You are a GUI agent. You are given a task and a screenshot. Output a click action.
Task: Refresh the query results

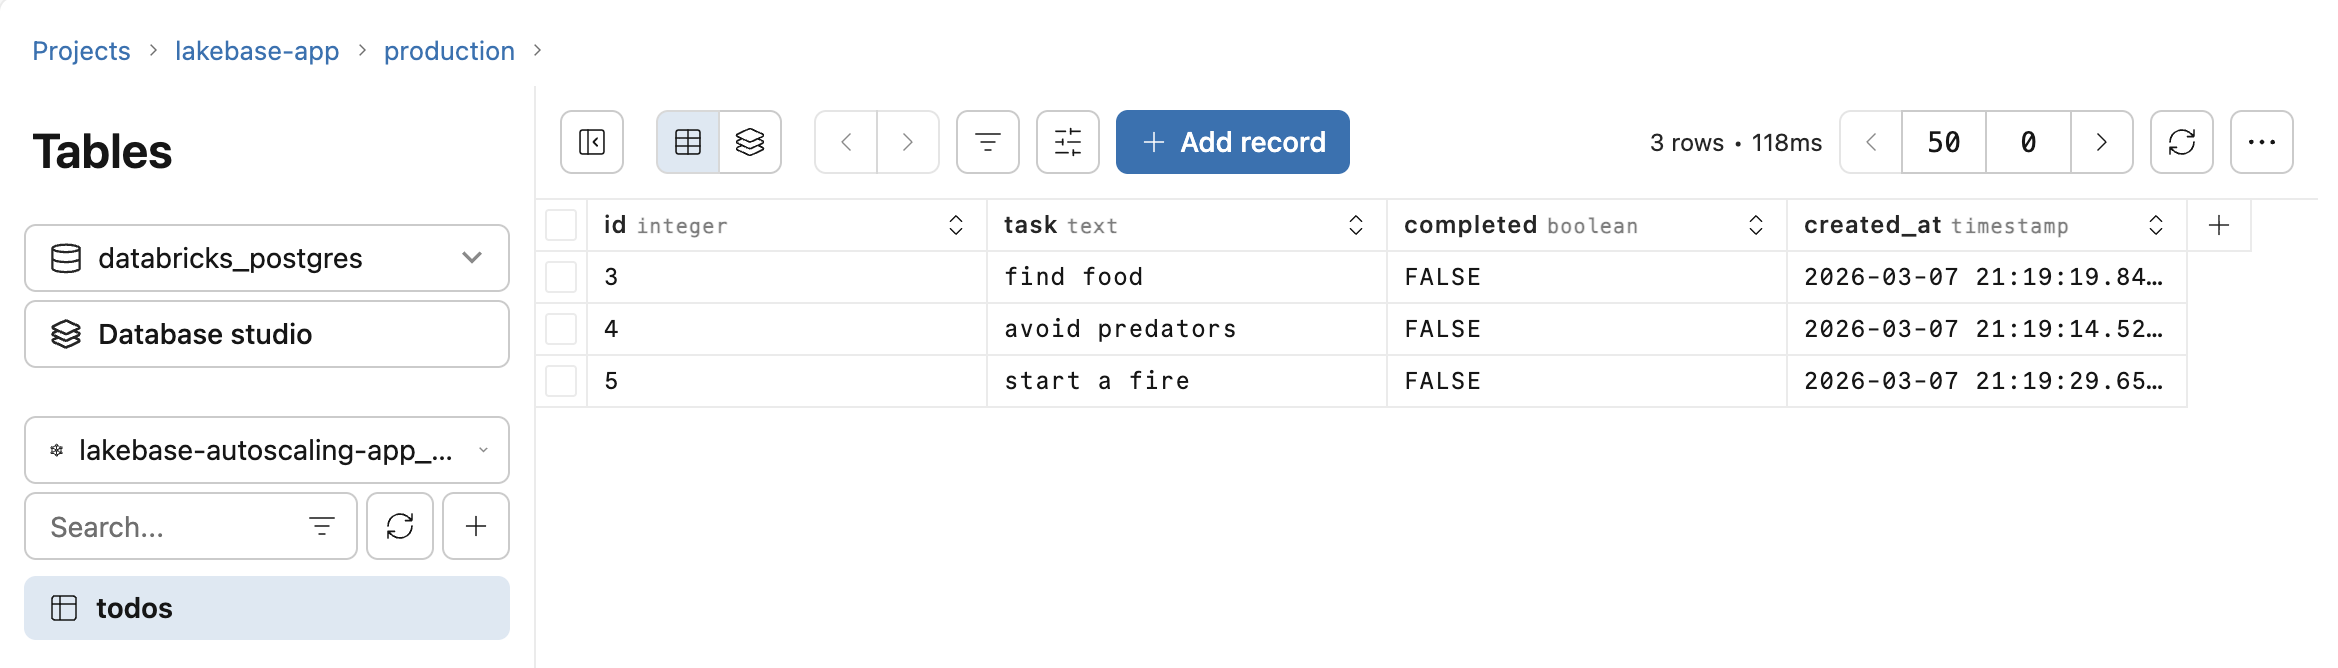pyautogui.click(x=2182, y=142)
